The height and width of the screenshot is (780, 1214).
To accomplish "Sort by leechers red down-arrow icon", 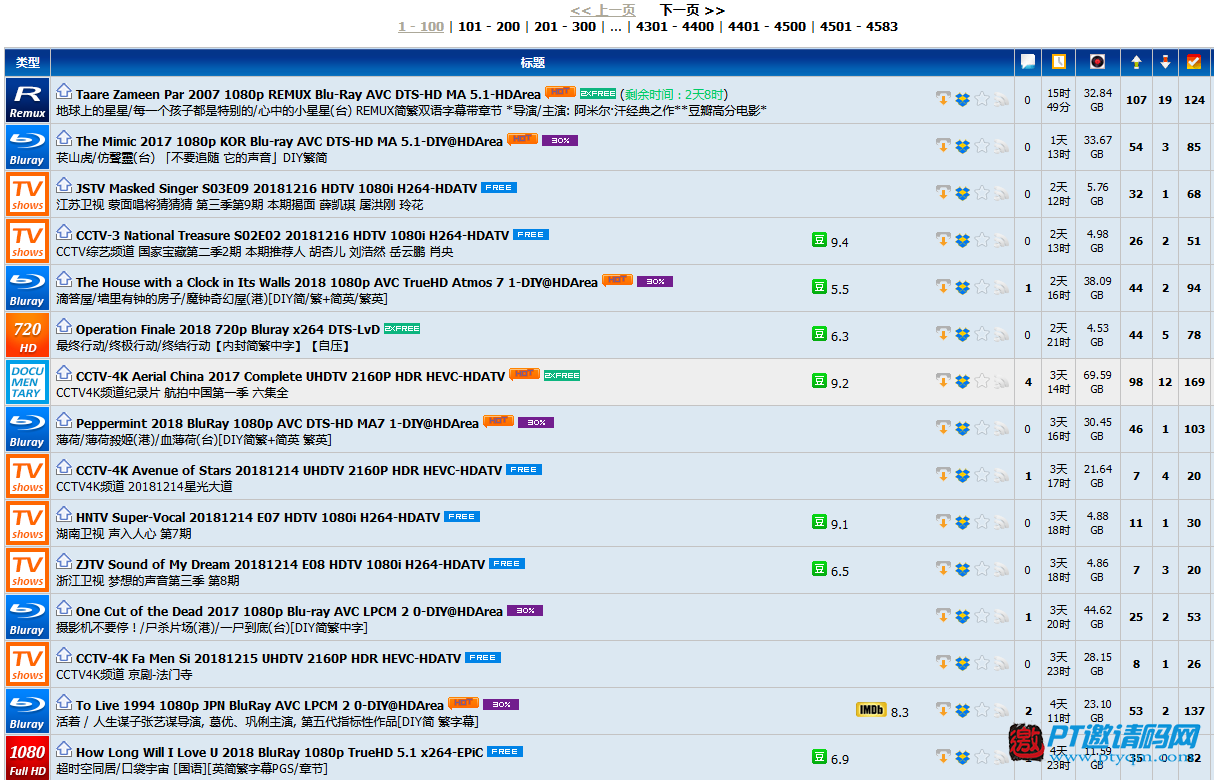I will click(1165, 62).
